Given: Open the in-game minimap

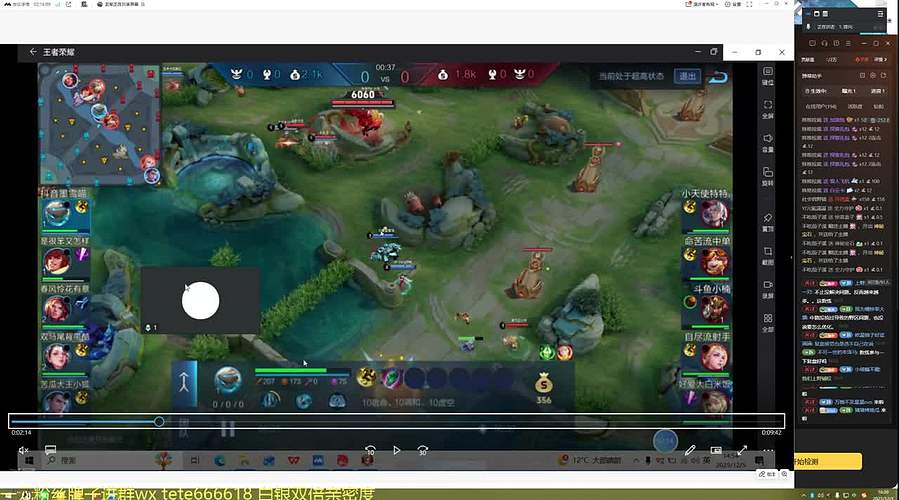Looking at the screenshot, I should tap(99, 123).
